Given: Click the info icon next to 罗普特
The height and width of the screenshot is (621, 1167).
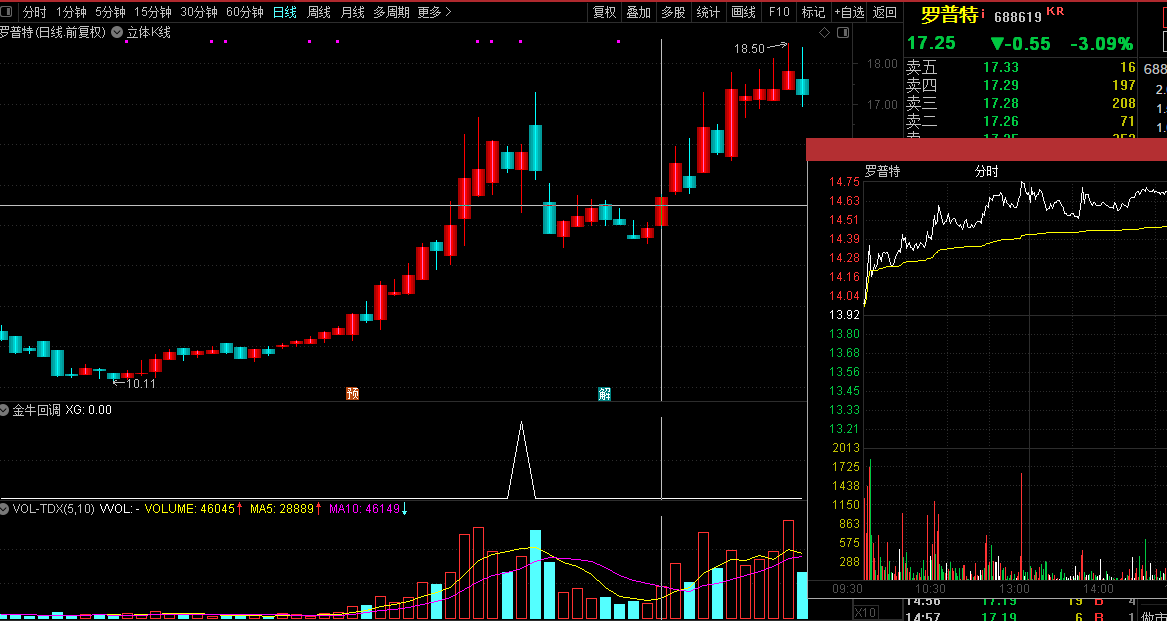Looking at the screenshot, I should (983, 14).
